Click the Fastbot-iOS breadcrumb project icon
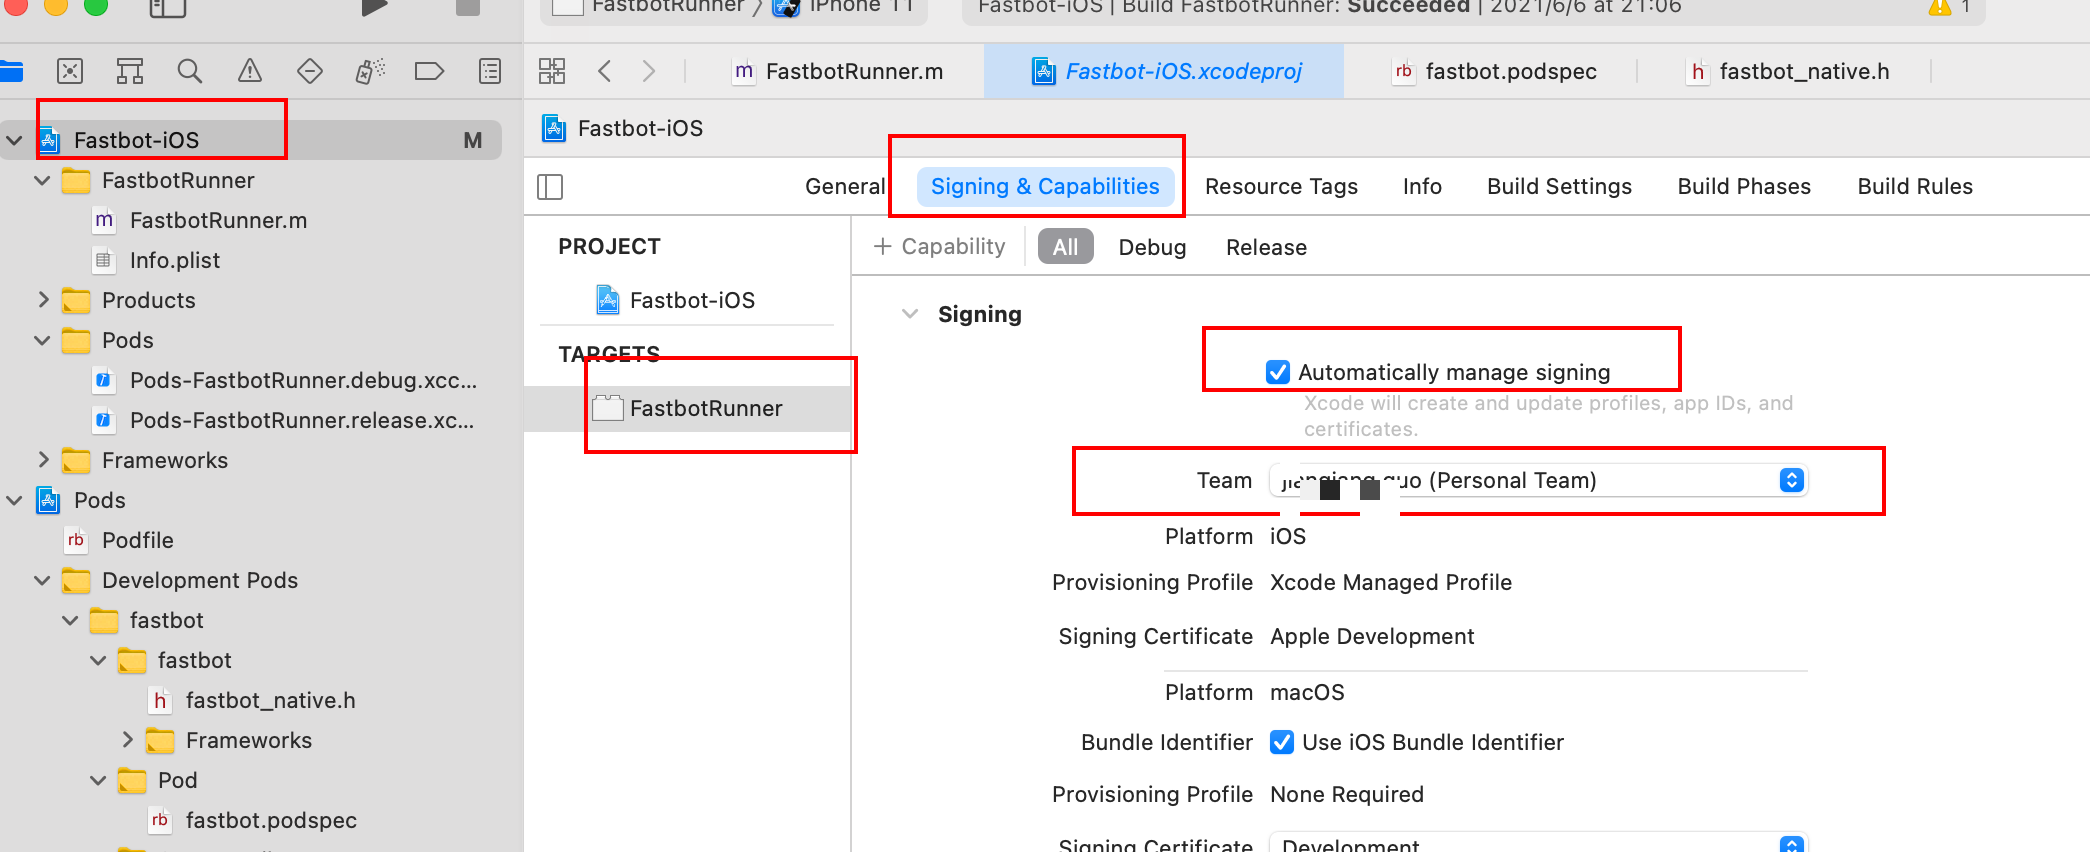The image size is (2090, 852). [553, 128]
